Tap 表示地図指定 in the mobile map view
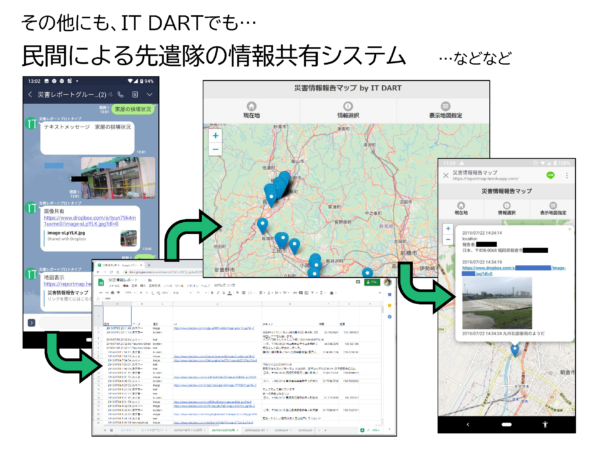 pos(555,208)
